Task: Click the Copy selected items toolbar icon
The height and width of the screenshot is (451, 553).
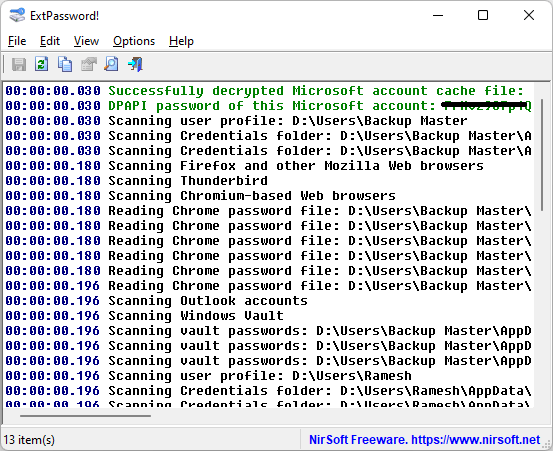Action: pos(65,65)
